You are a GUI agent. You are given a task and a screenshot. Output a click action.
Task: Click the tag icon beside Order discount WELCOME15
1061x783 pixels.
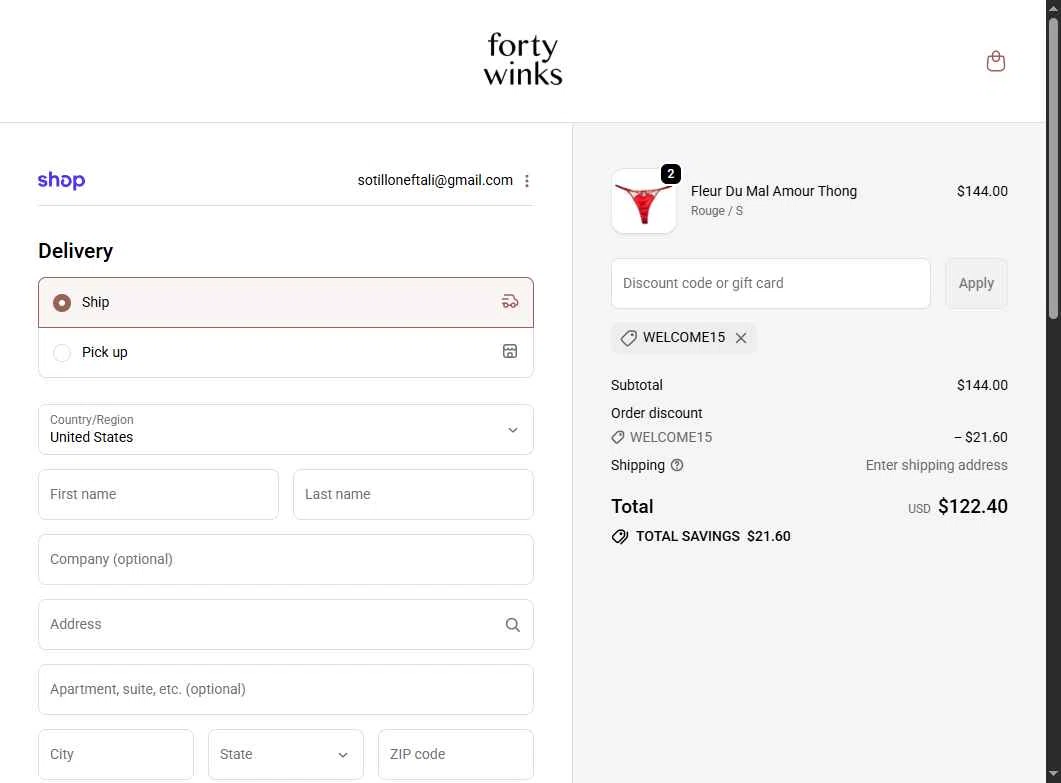coord(618,437)
